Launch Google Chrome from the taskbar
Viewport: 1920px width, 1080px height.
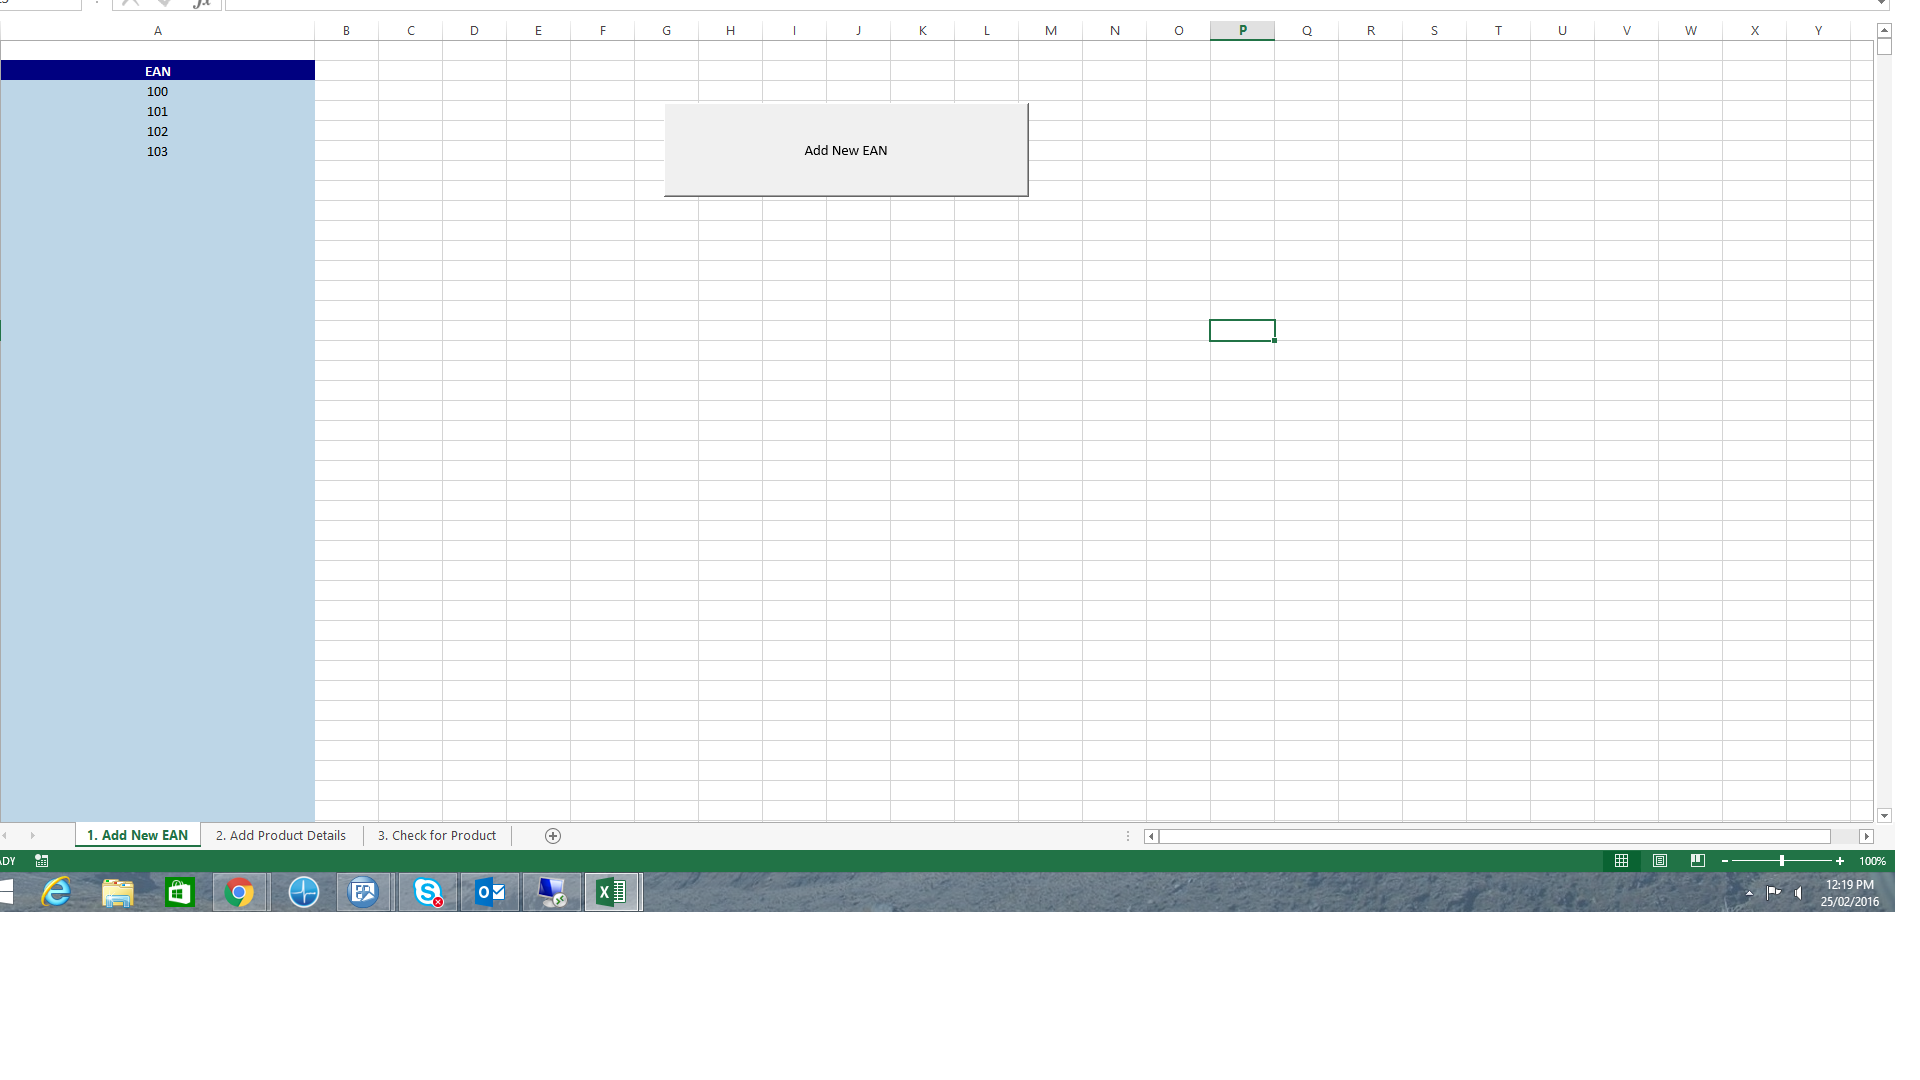click(x=240, y=892)
